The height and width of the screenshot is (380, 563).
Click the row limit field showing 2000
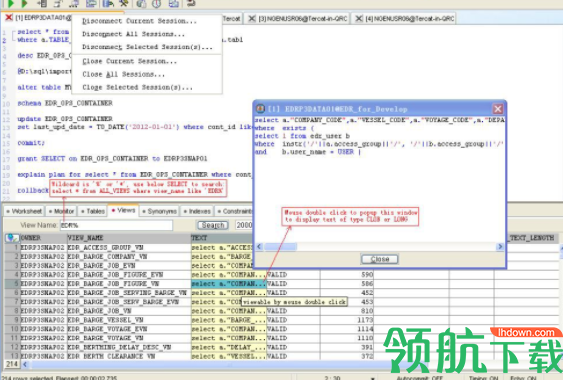[x=244, y=225]
